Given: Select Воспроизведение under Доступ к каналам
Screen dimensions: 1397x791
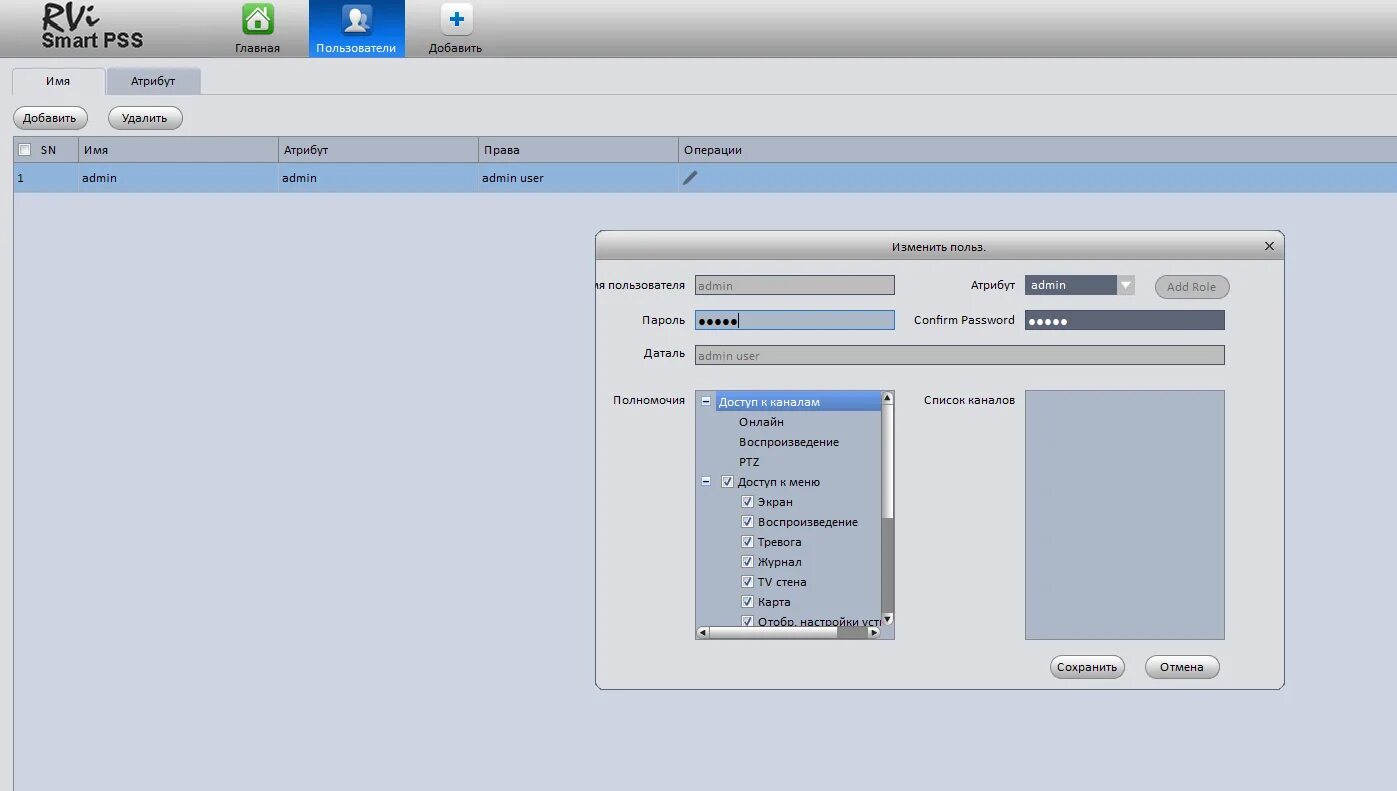Looking at the screenshot, I should tap(789, 442).
